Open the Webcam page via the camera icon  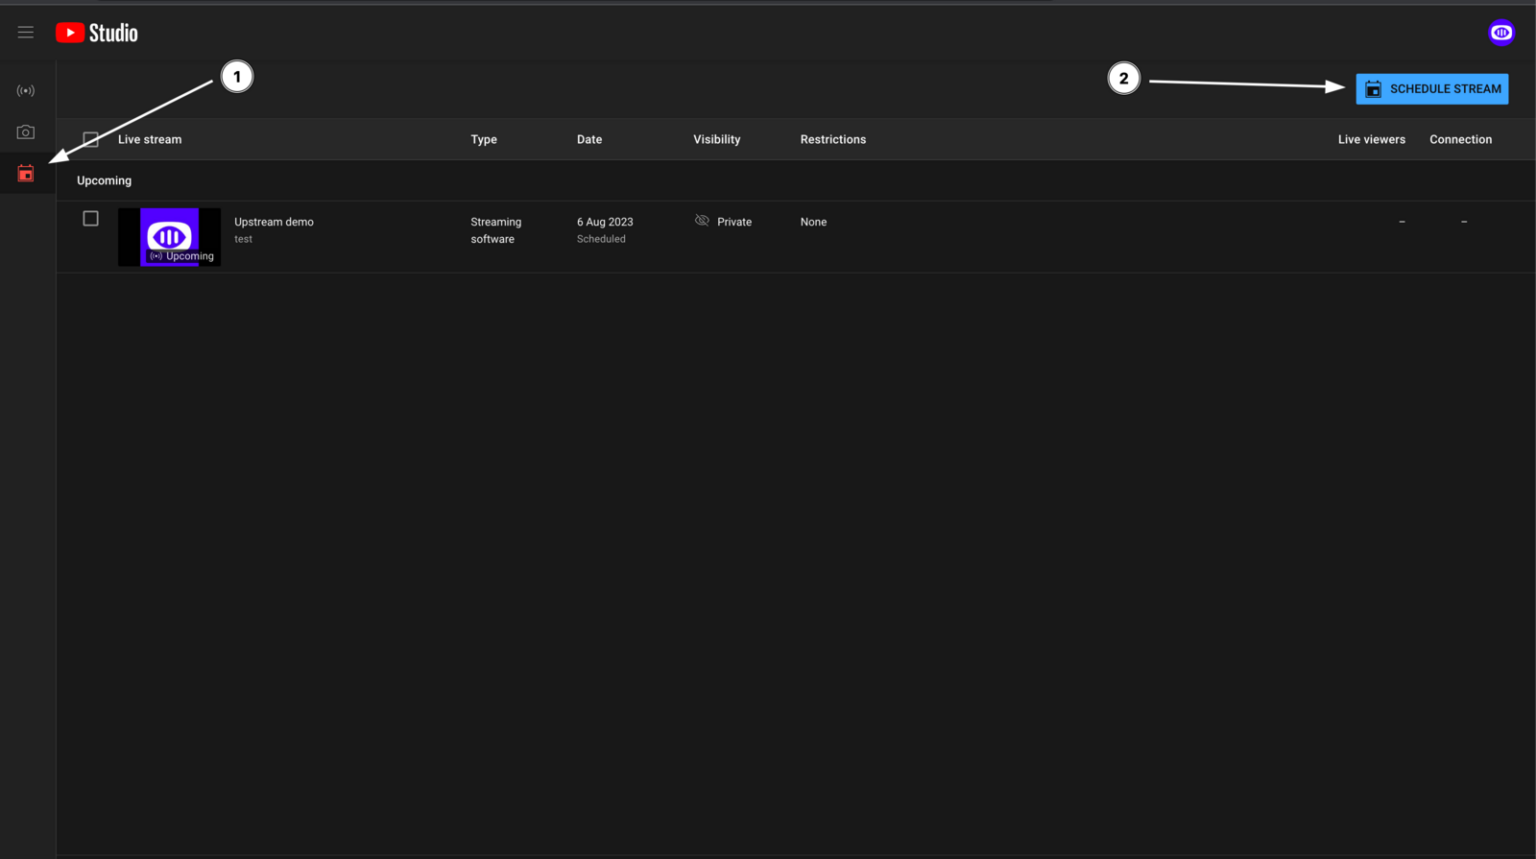(x=25, y=131)
